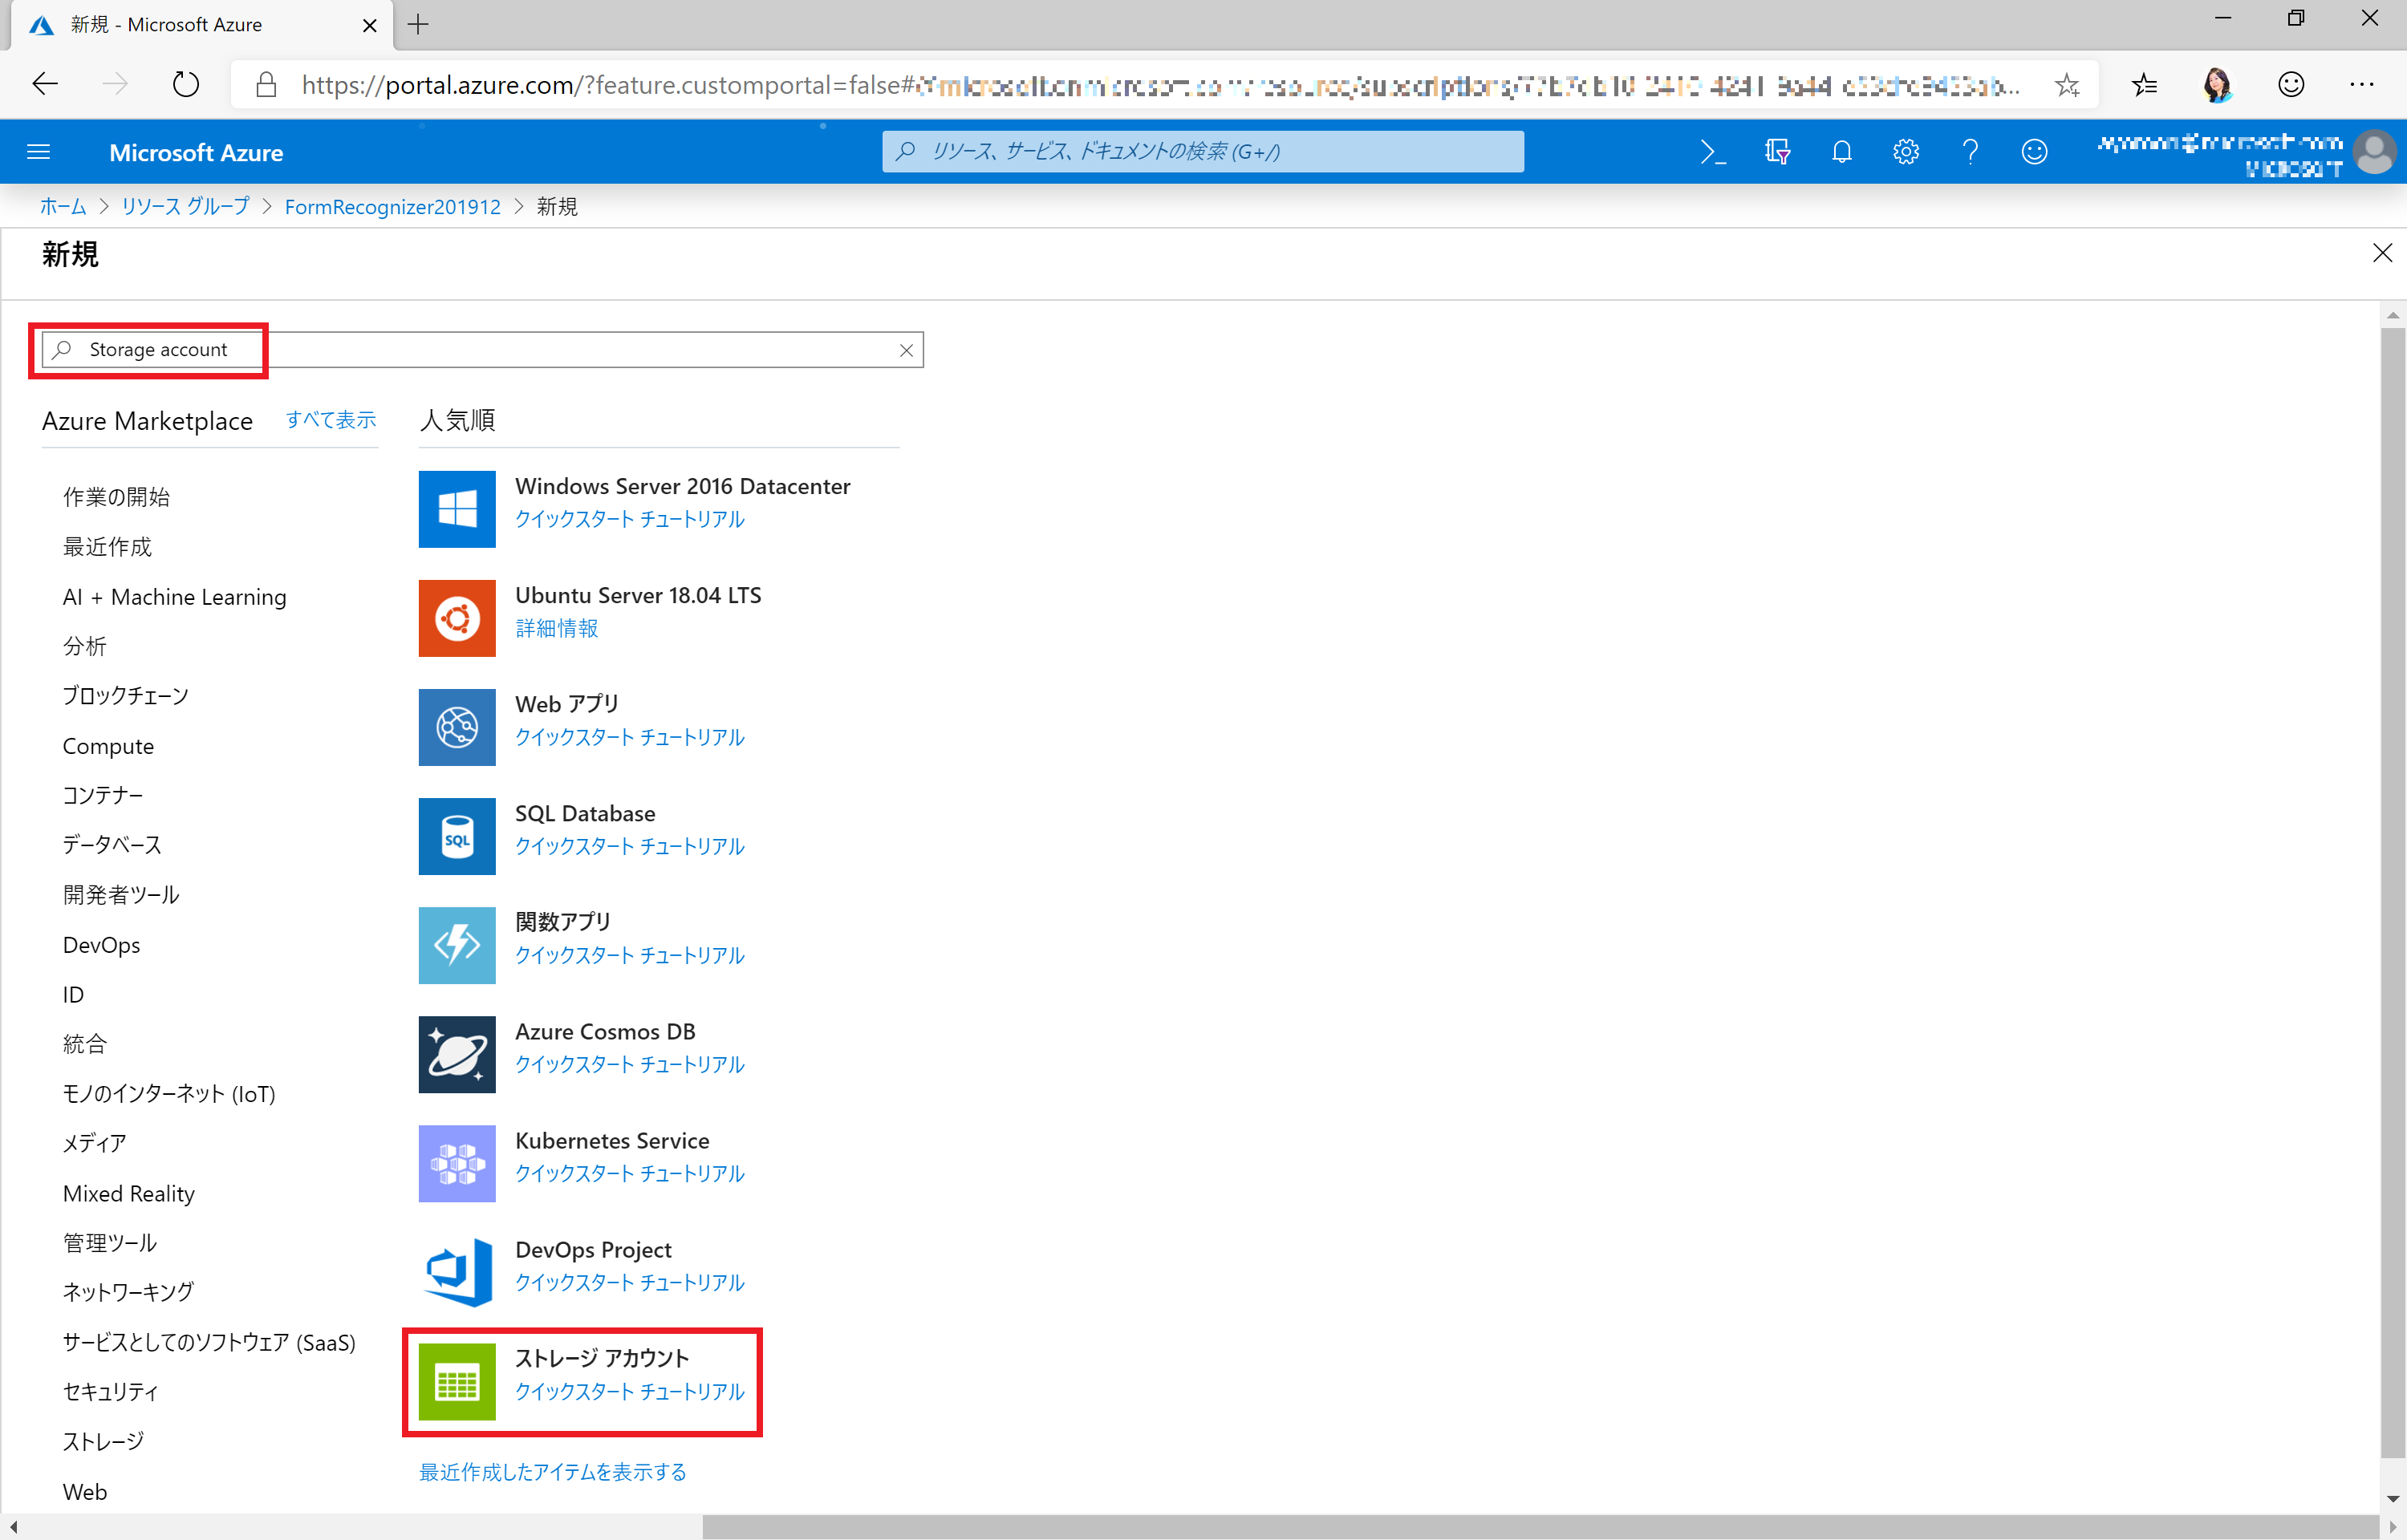Click the Ubuntu Server 18.04 icon
Viewport: 2407px width, 1540px height.
pos(457,618)
